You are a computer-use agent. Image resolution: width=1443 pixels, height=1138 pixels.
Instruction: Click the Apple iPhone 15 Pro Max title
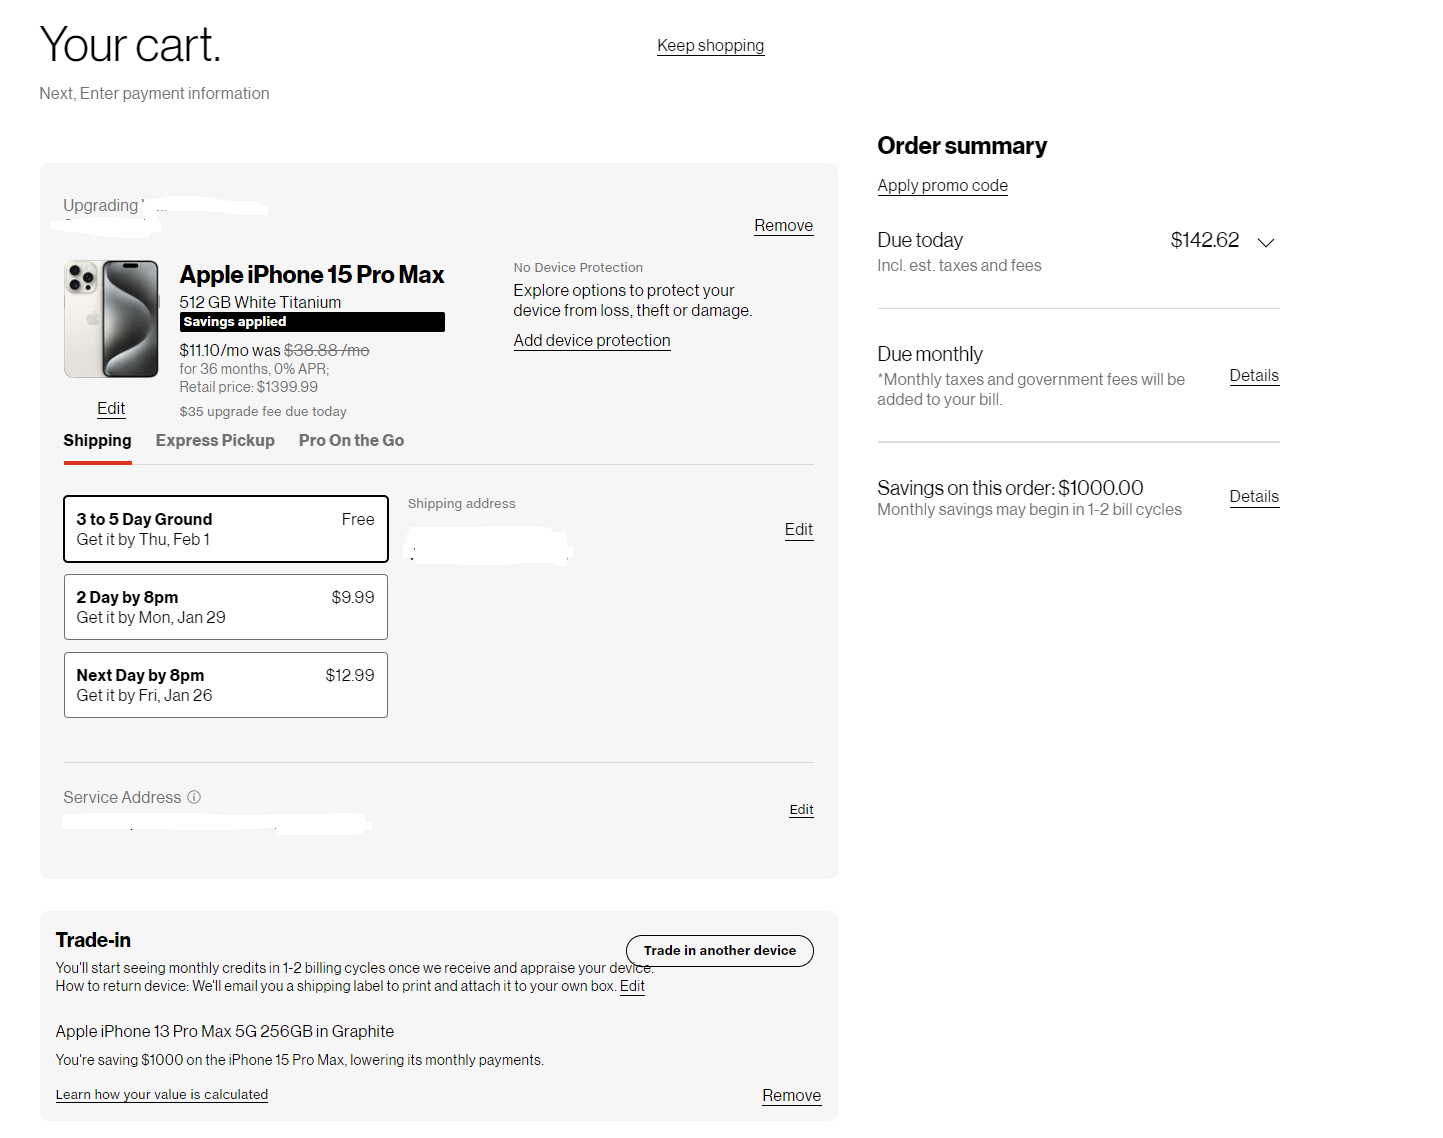(x=312, y=275)
